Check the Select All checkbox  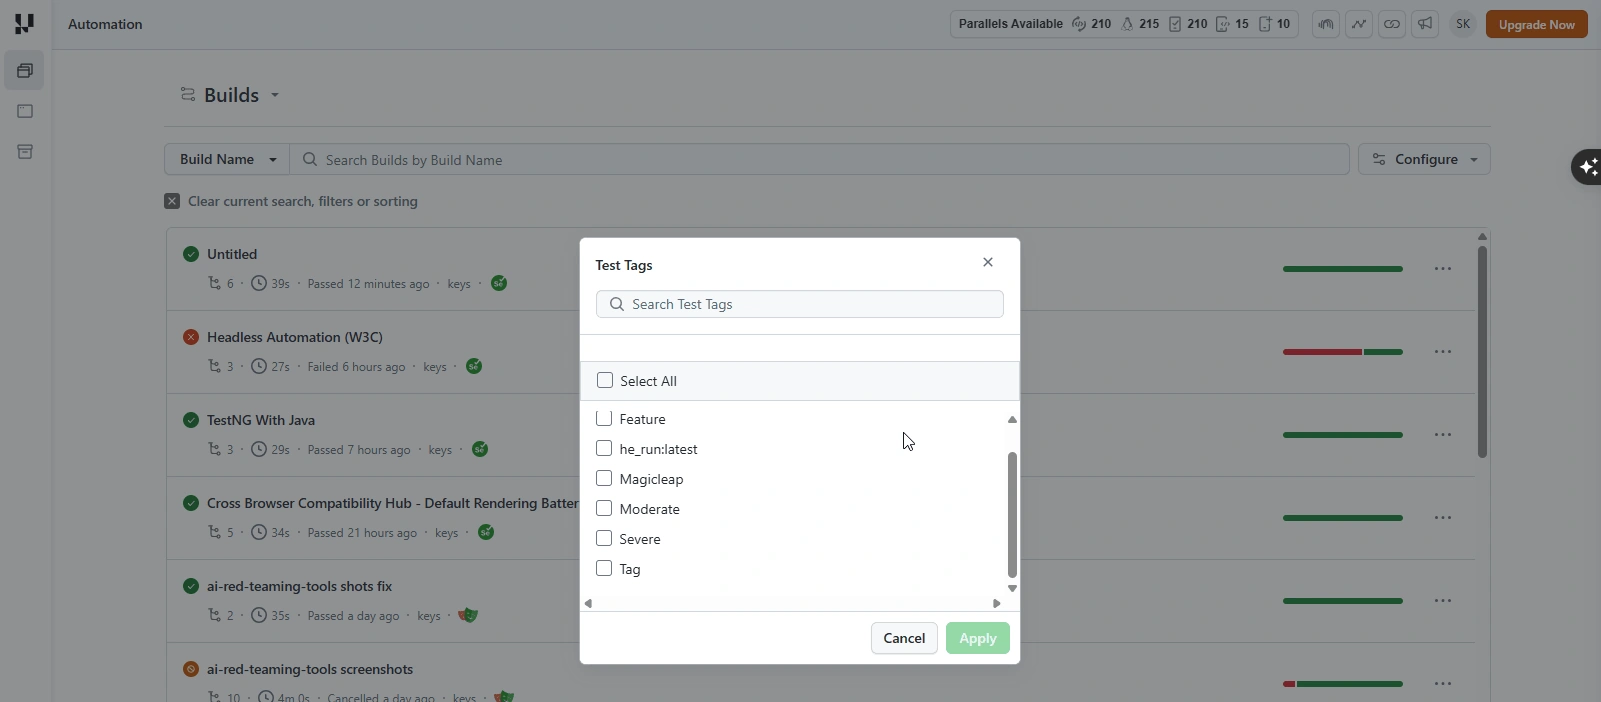605,380
